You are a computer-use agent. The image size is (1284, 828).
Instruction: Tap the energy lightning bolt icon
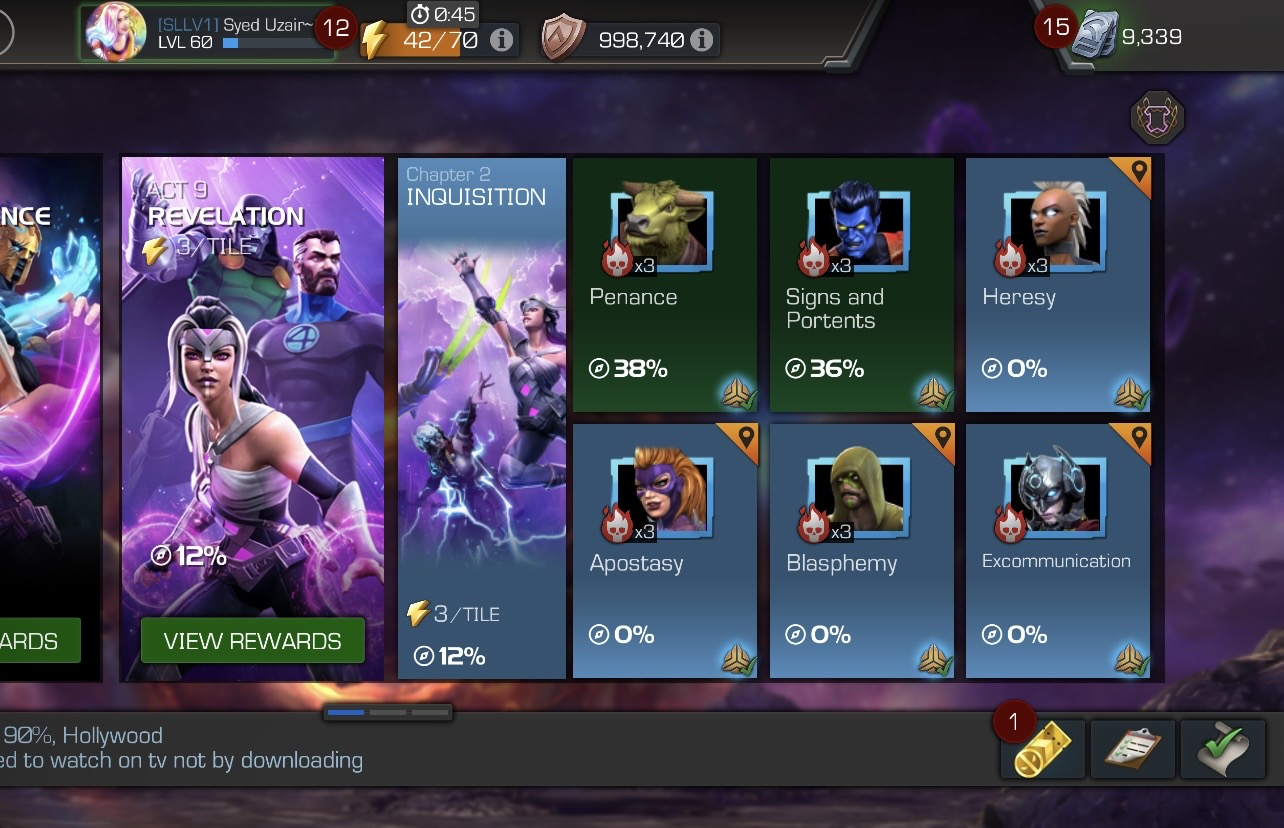(374, 40)
